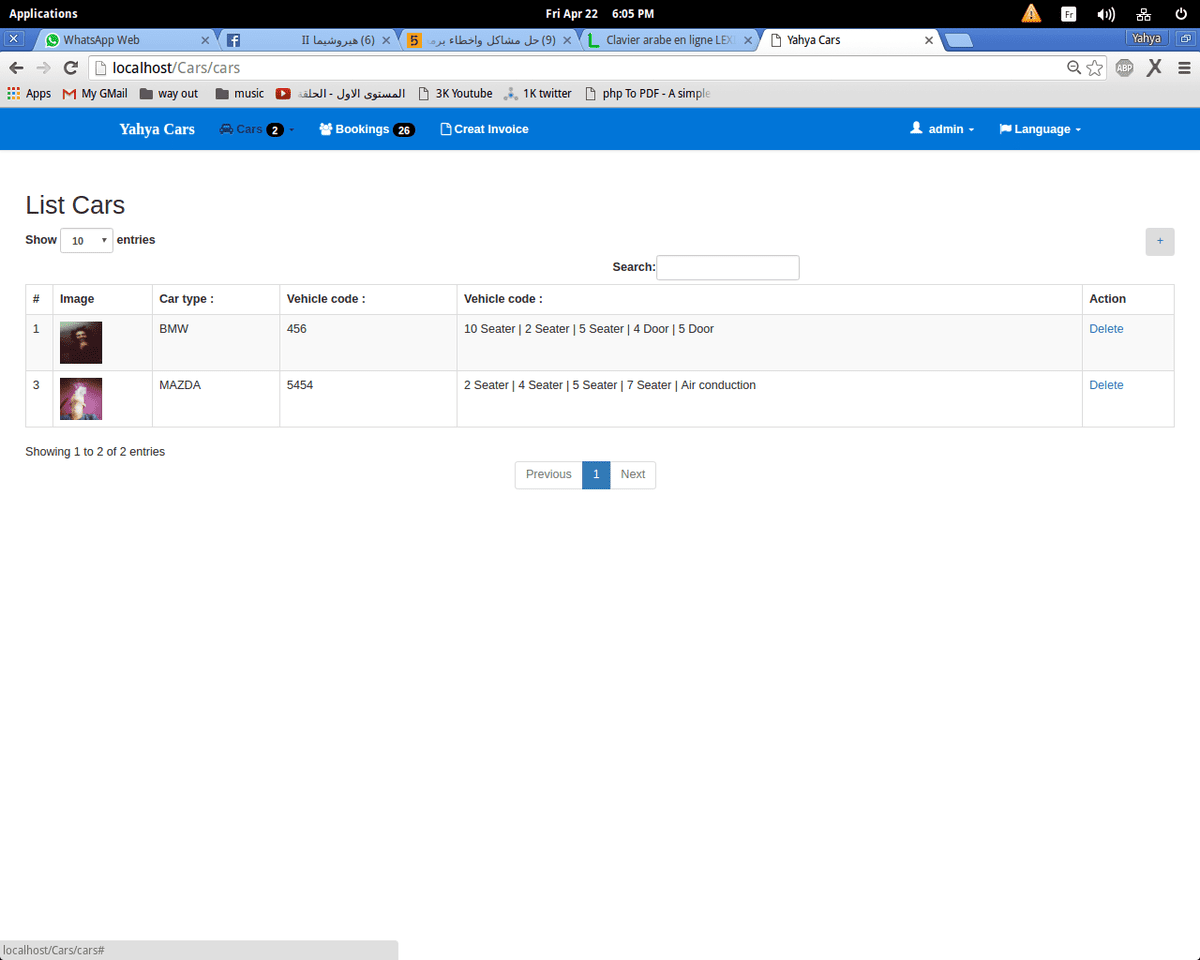Open the admin user dropdown
Screen dimensions: 1200x960
[942, 129]
